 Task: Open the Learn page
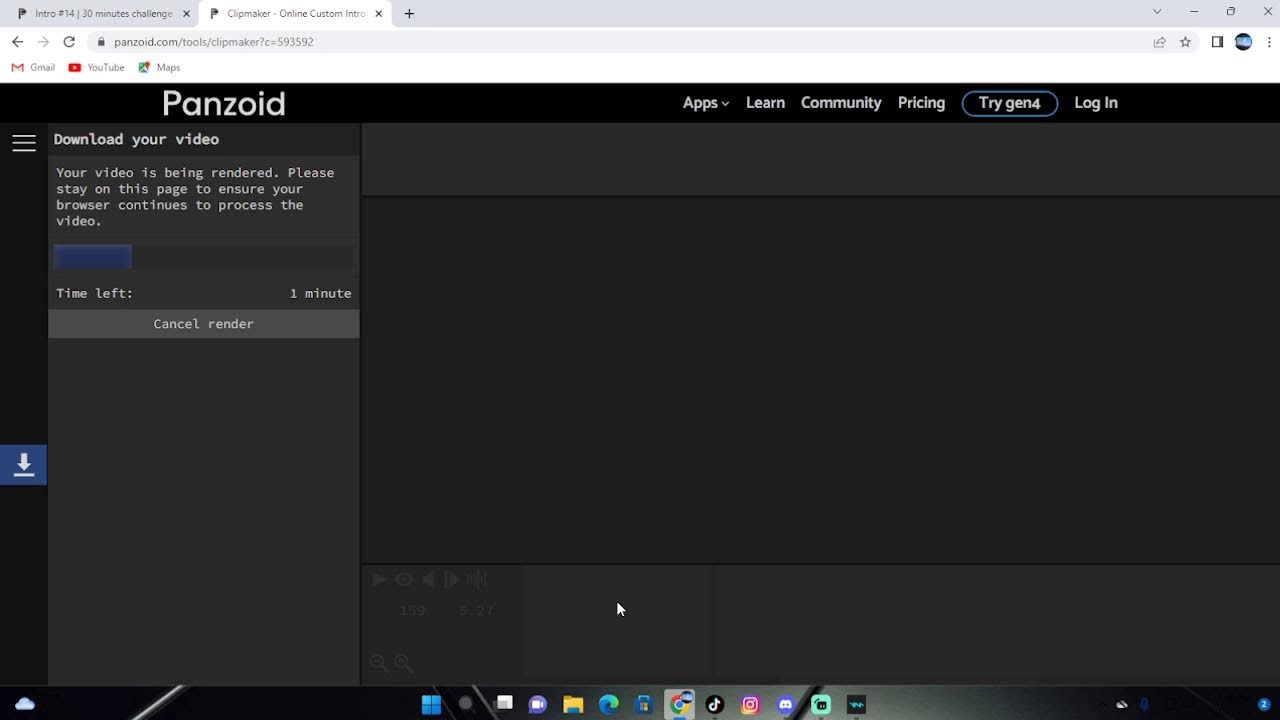(765, 103)
